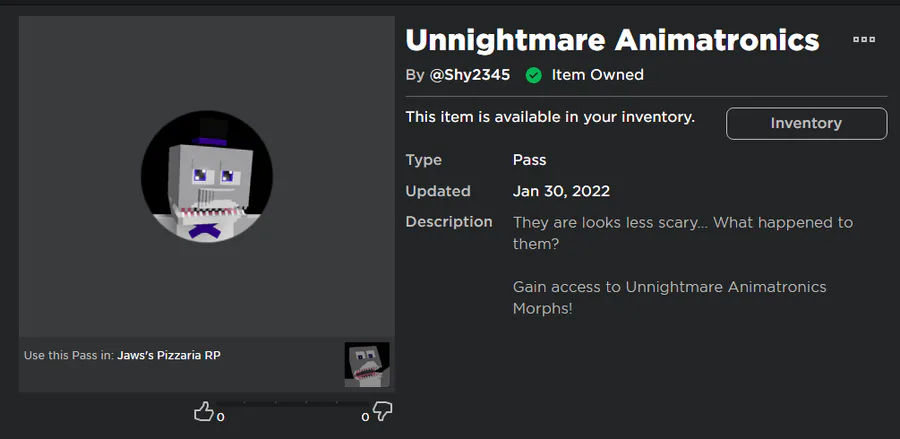The height and width of the screenshot is (439, 900).
Task: Open the three-dot more options menu
Action: coord(864,40)
